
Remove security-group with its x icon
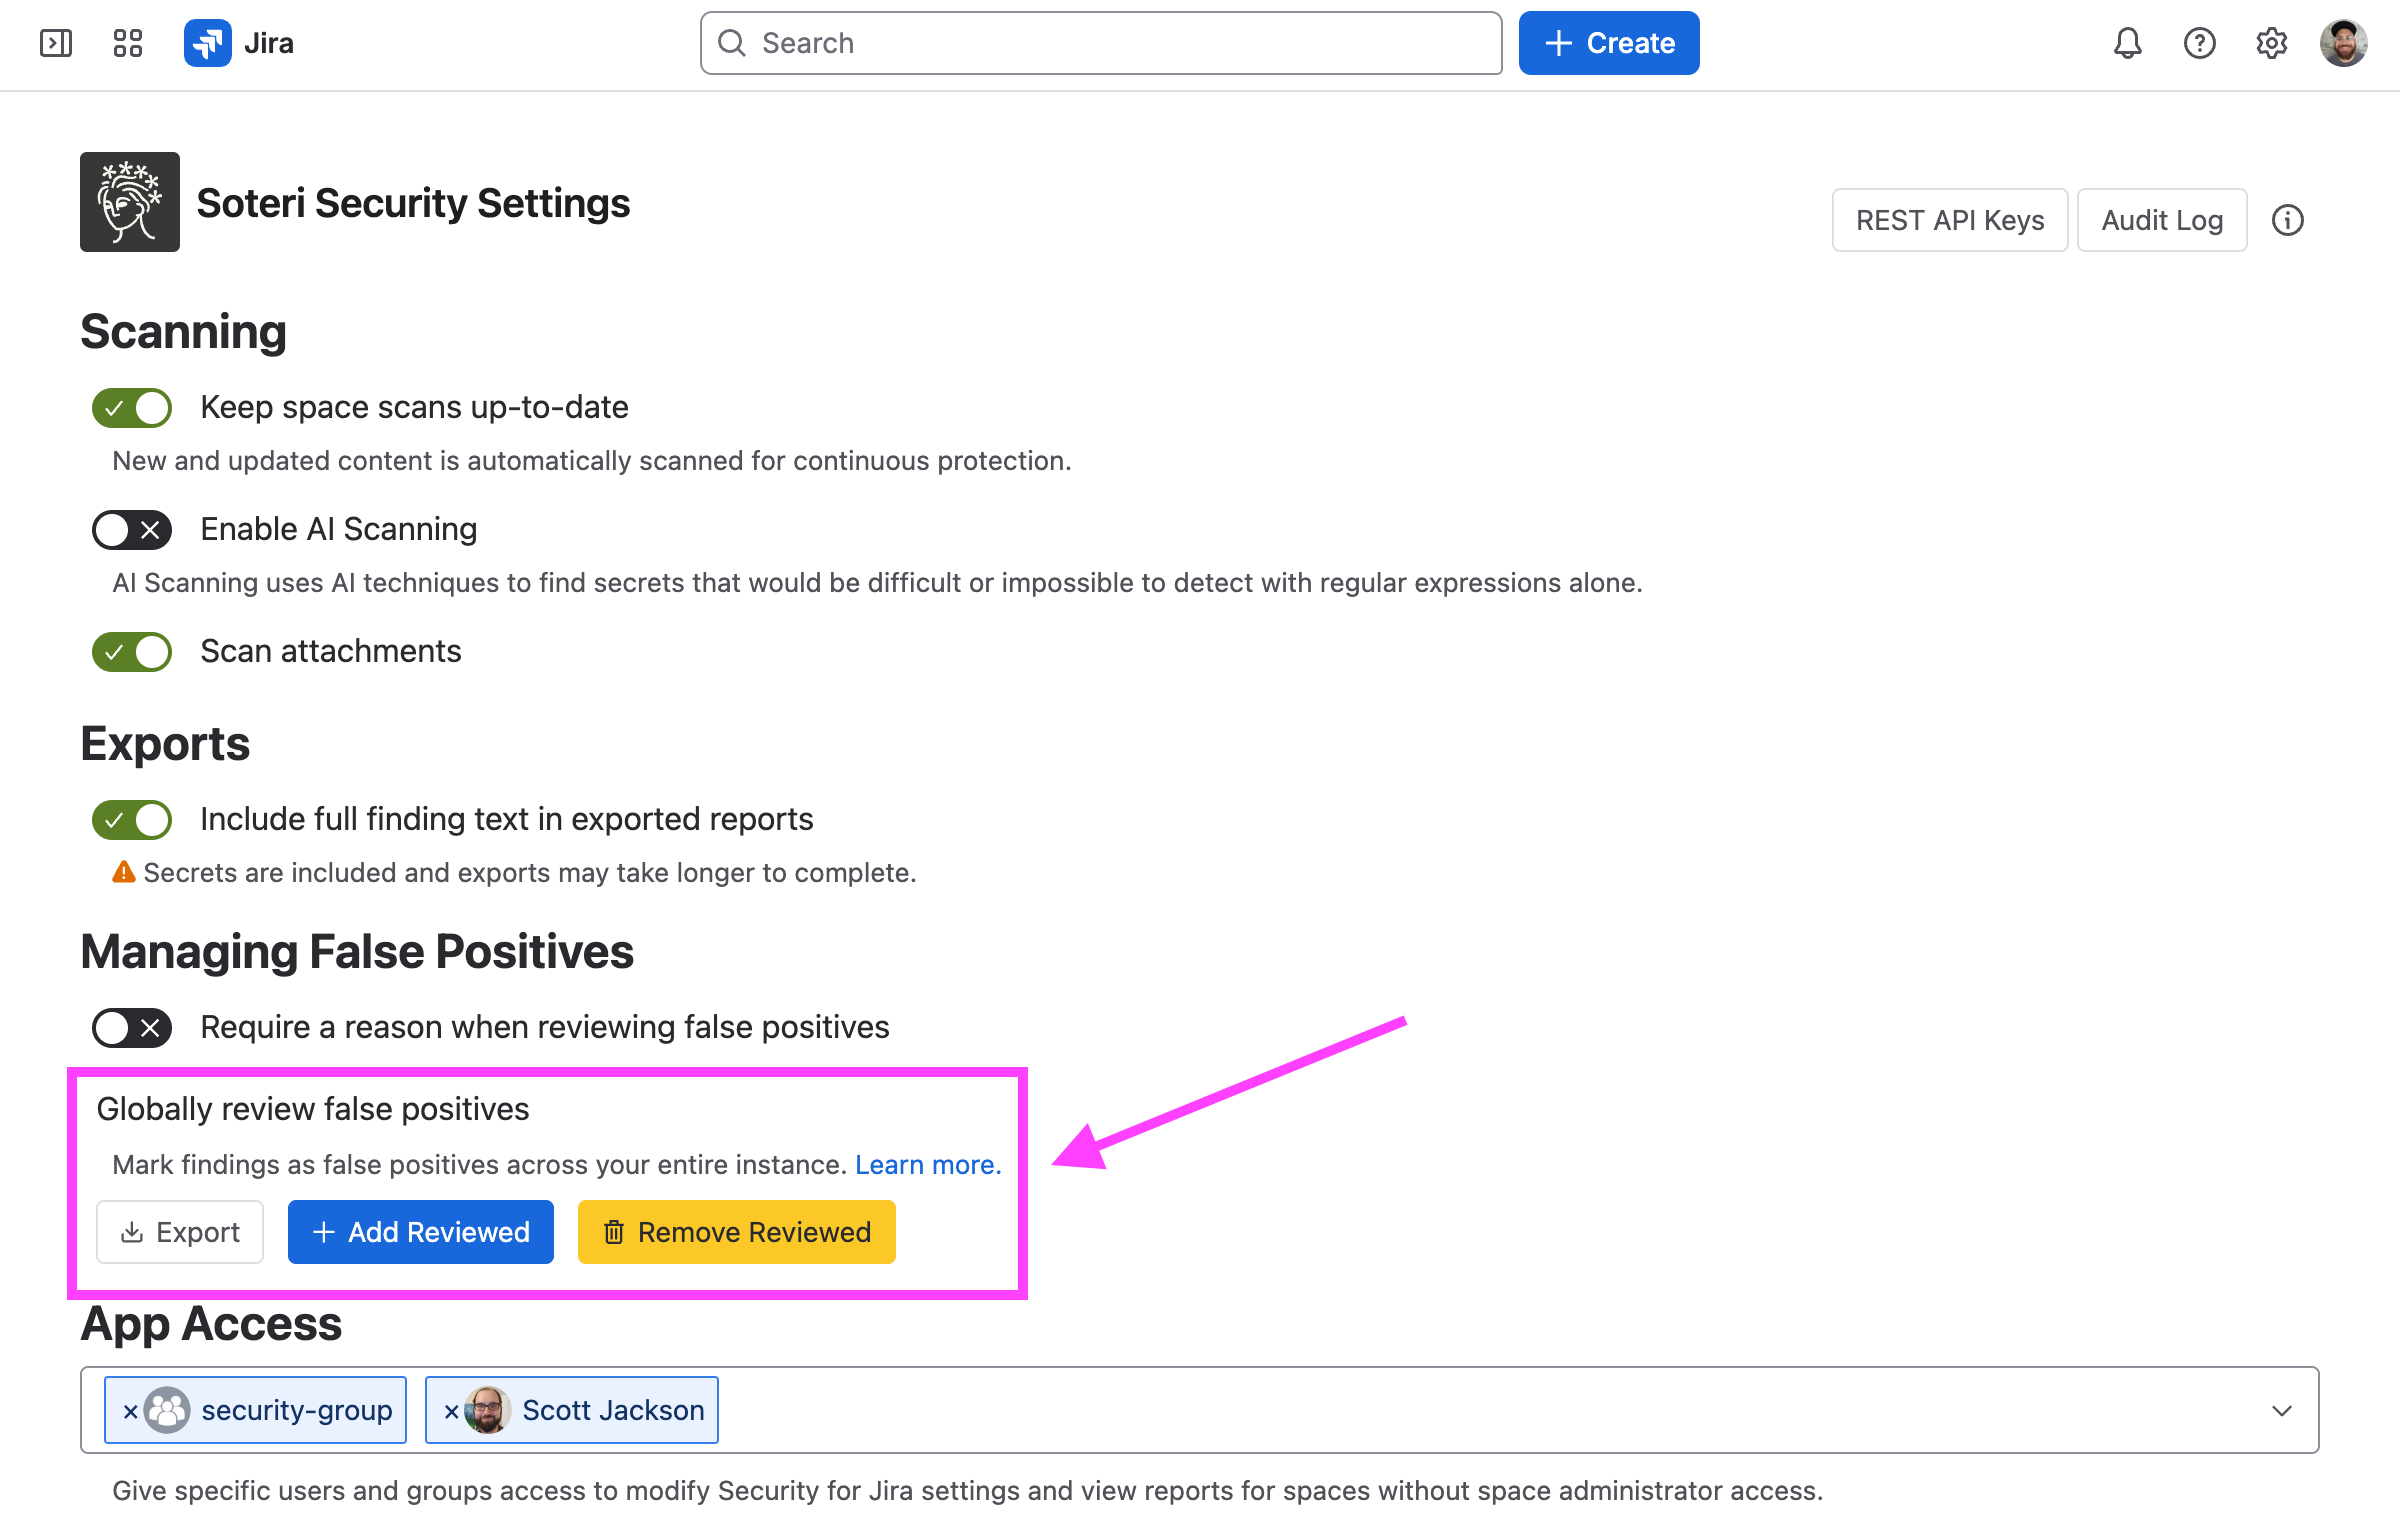pyautogui.click(x=130, y=1411)
